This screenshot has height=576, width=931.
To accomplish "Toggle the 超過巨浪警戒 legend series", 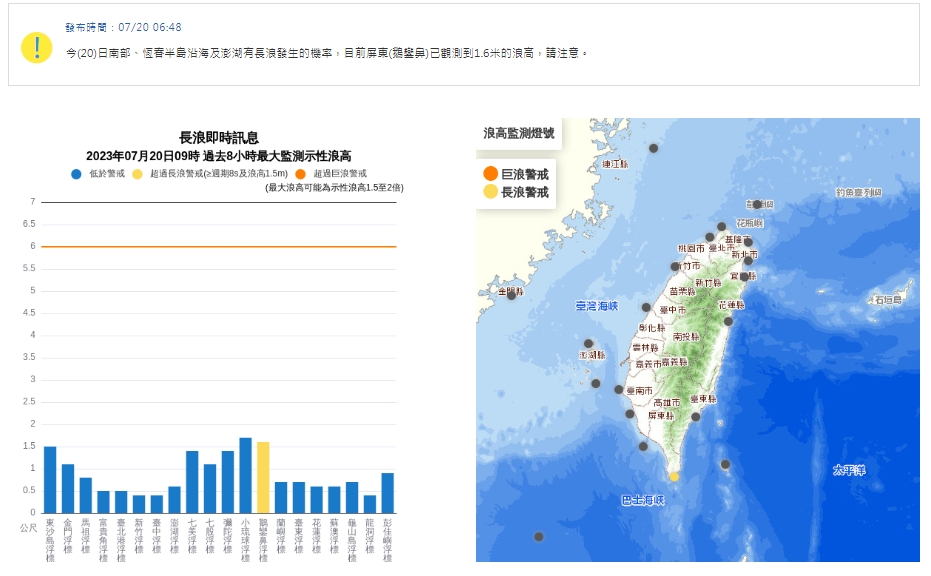I will 331,174.
